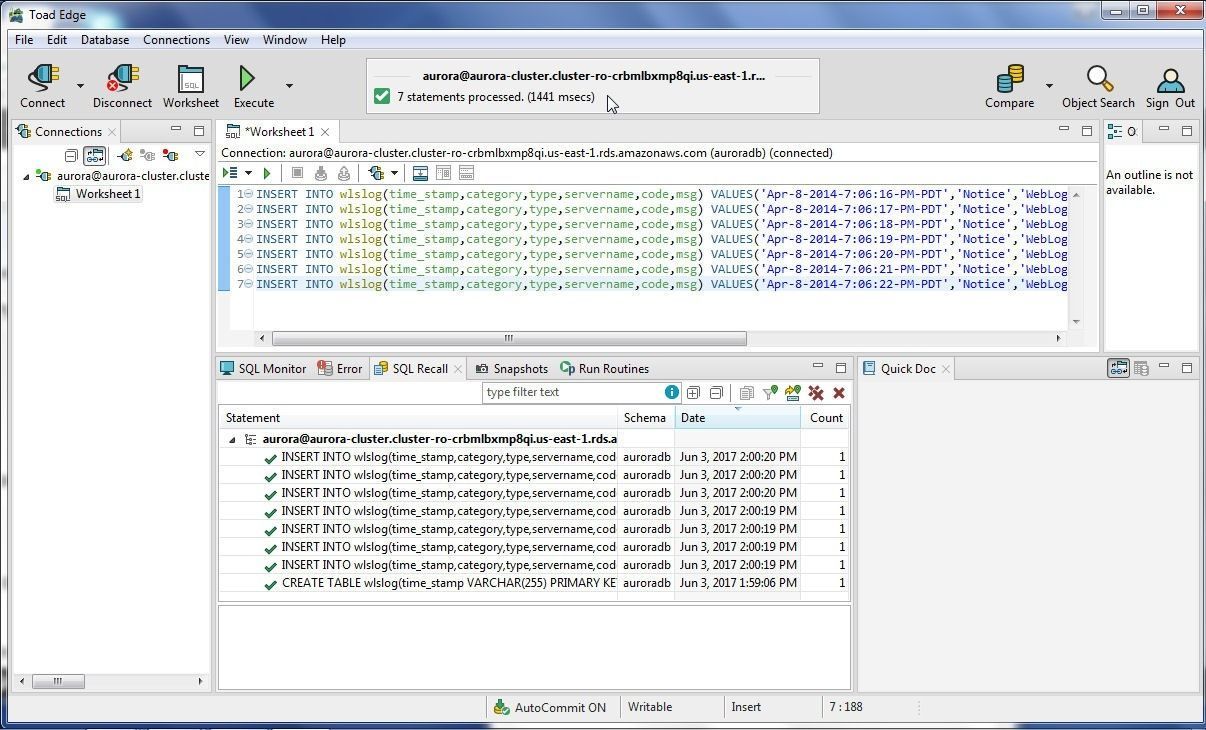Collapse all in Connections panel
Viewport: 1206px width, 730px height.
click(71, 155)
